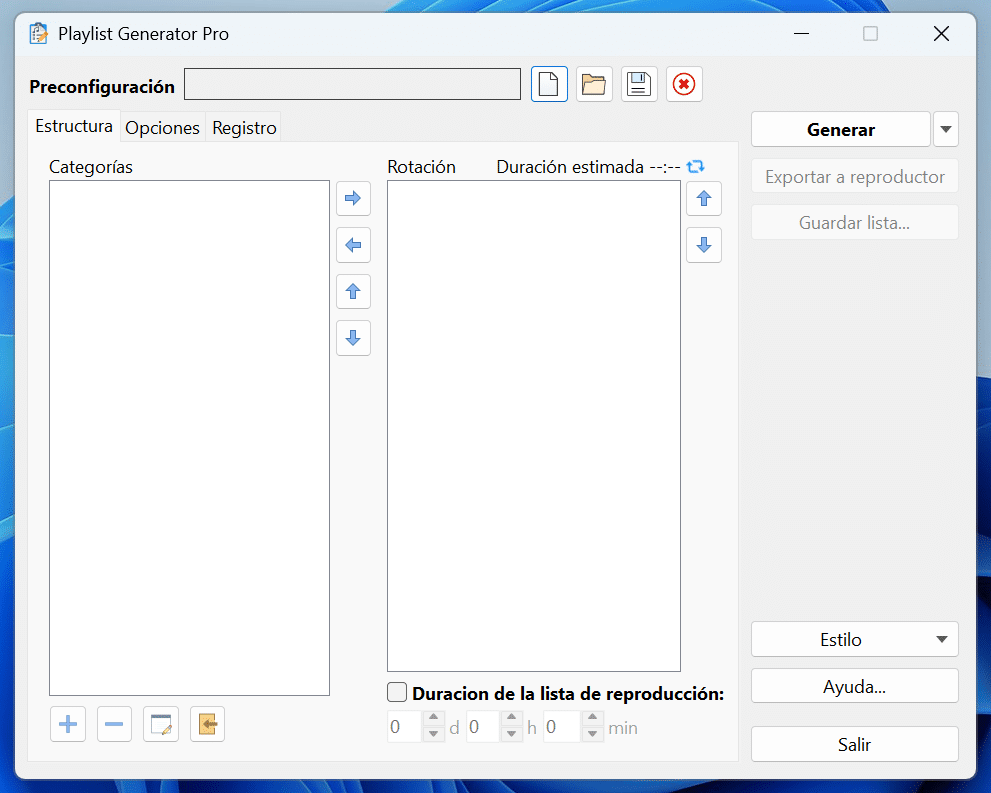Decrease minutes with the down spinner
Image resolution: width=991 pixels, height=793 pixels.
592,734
